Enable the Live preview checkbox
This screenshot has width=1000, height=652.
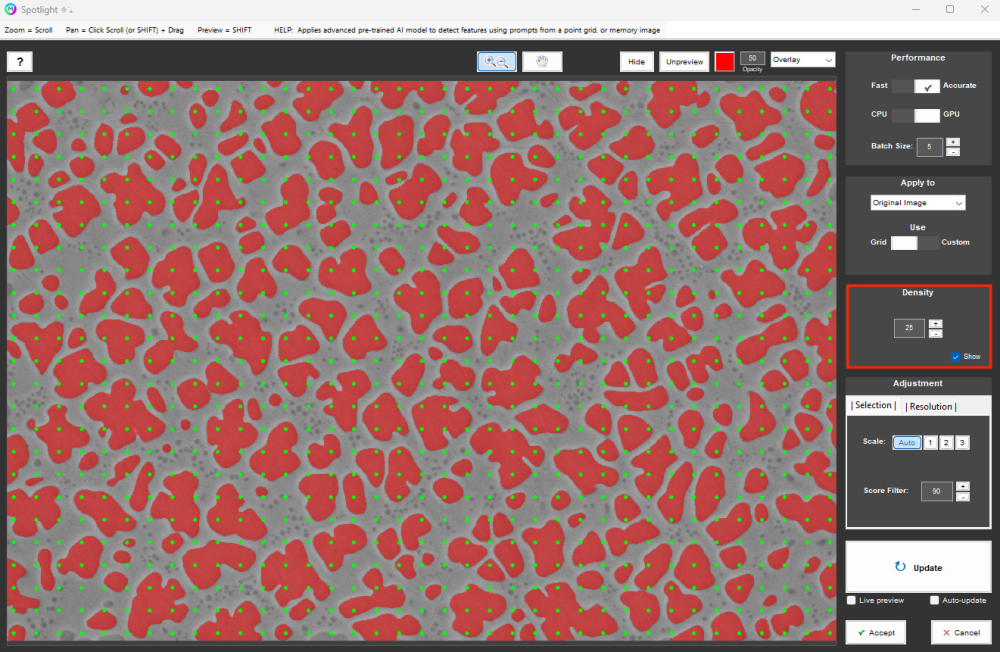coord(851,600)
